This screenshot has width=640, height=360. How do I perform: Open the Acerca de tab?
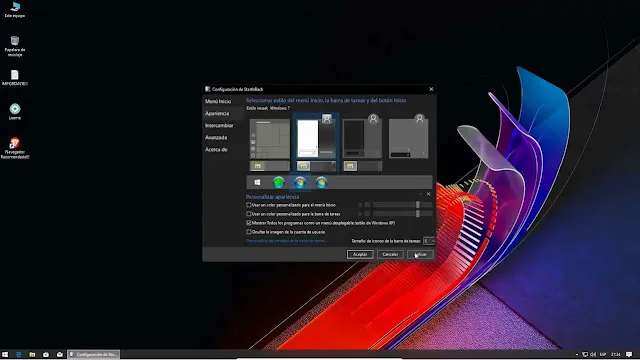216,149
